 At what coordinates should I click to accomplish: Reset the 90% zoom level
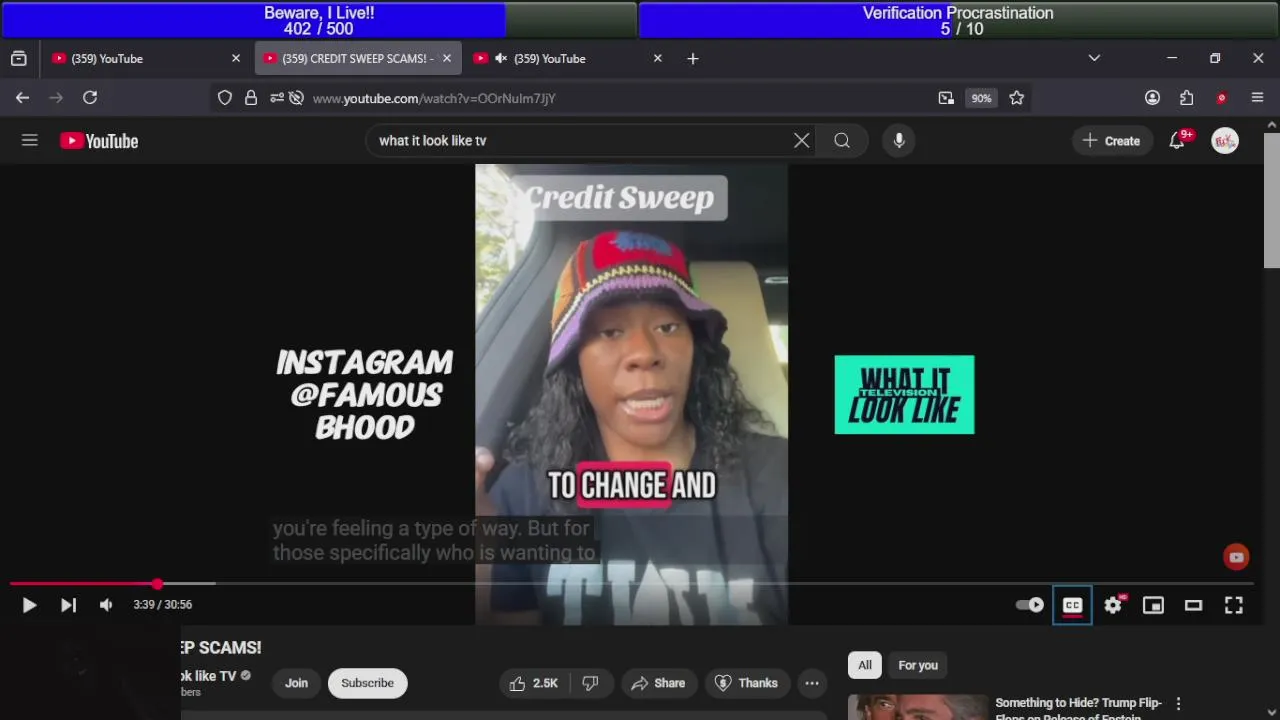[x=981, y=98]
